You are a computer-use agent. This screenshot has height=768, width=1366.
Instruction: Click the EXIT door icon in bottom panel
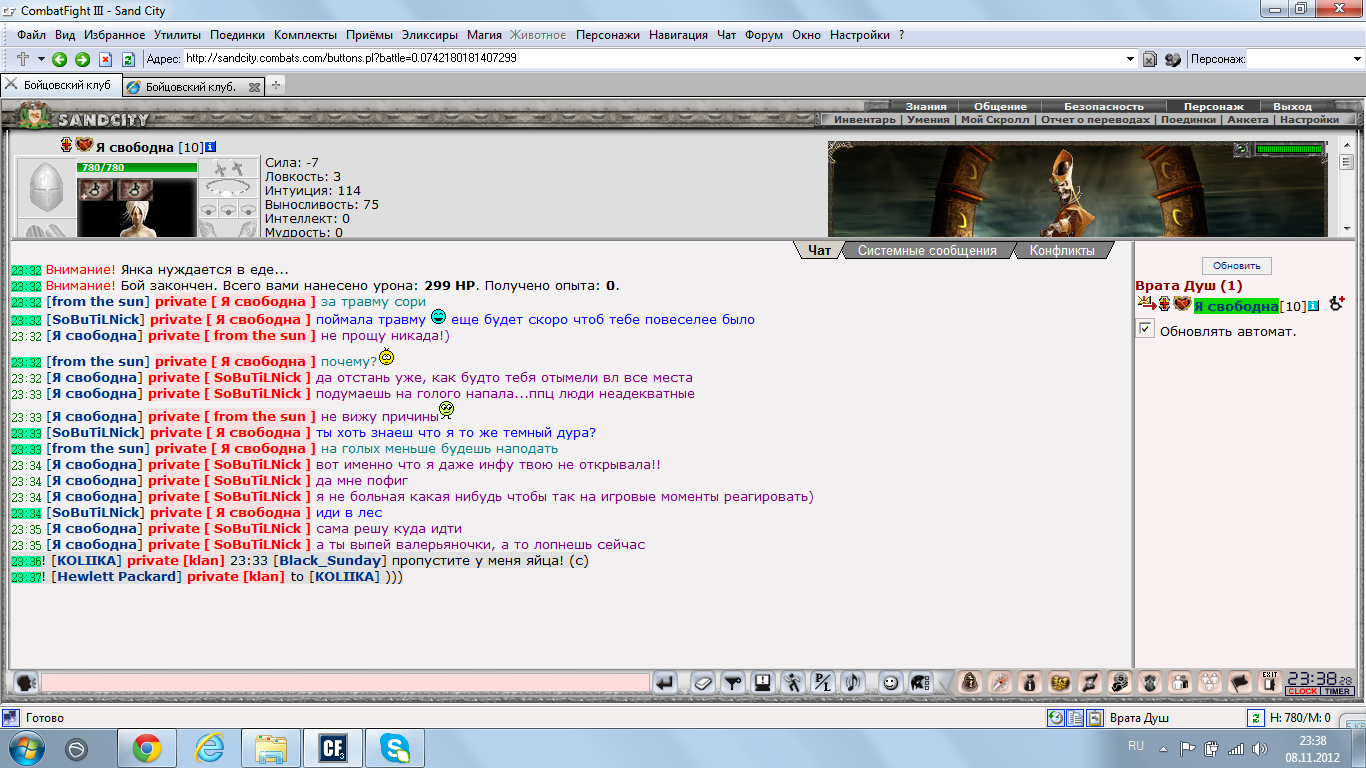coord(1270,682)
